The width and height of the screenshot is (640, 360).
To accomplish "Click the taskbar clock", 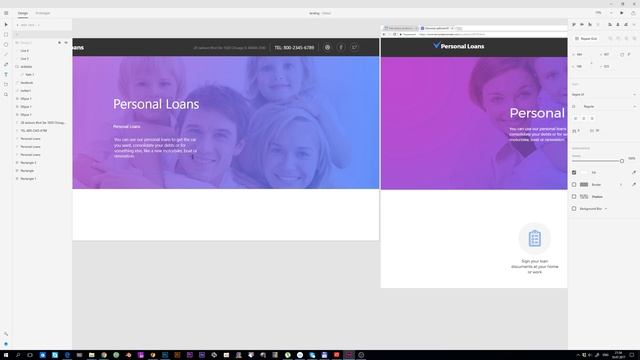I will [x=618, y=355].
